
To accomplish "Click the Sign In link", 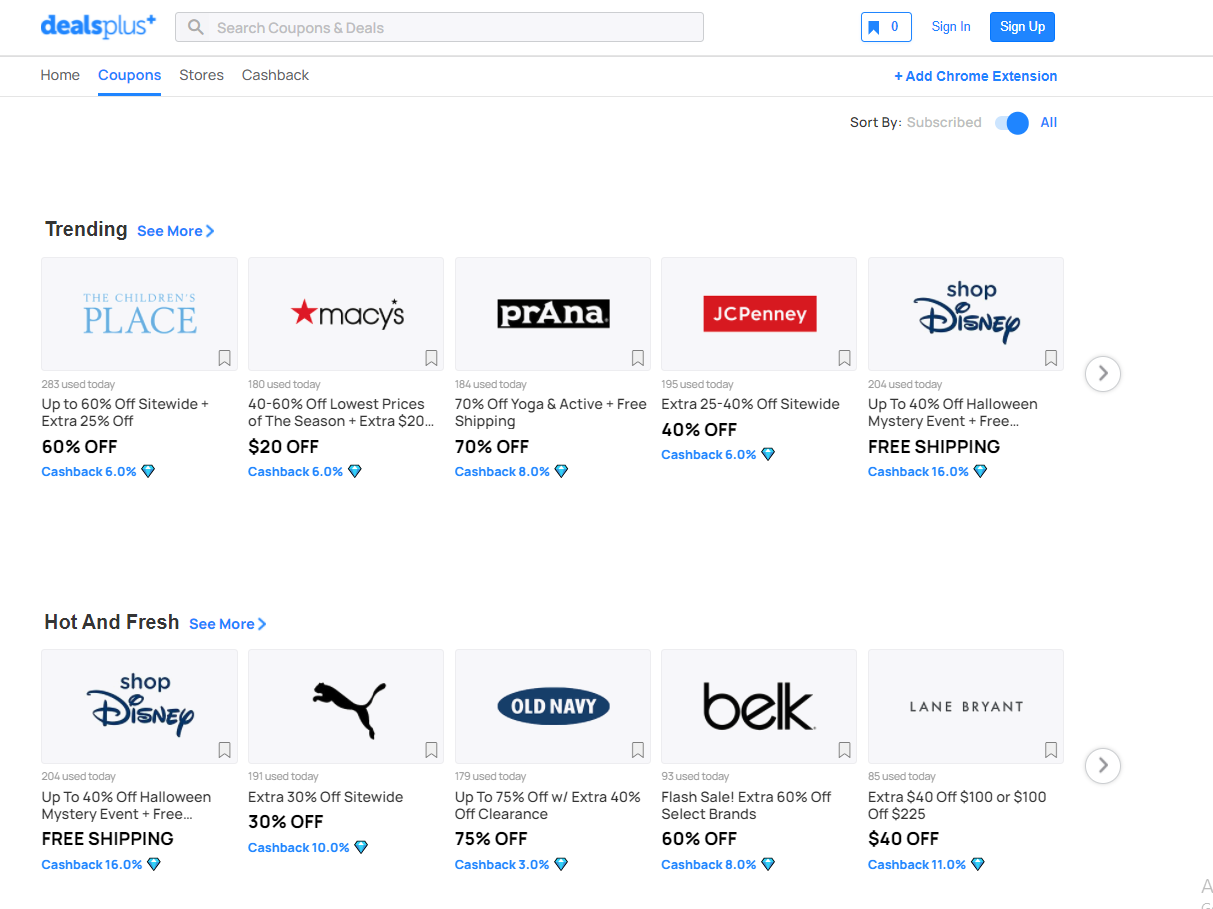I will 951,27.
